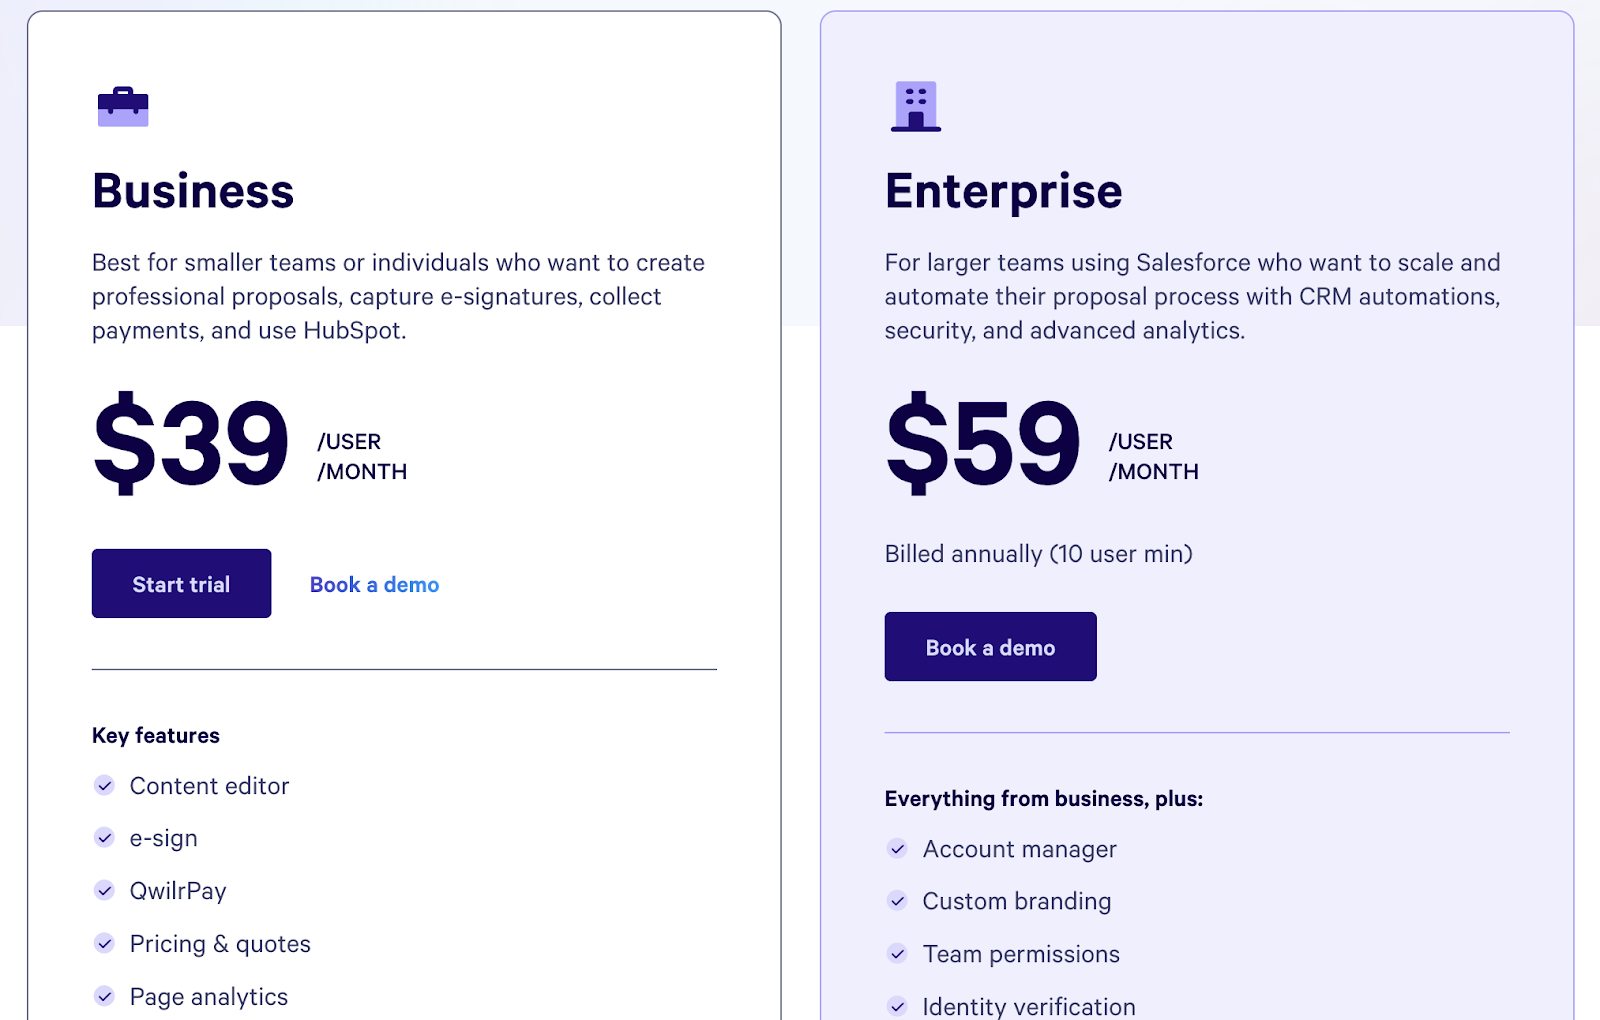1600x1020 pixels.
Task: Click the checkmark icon beside e-sign
Action: tap(104, 837)
